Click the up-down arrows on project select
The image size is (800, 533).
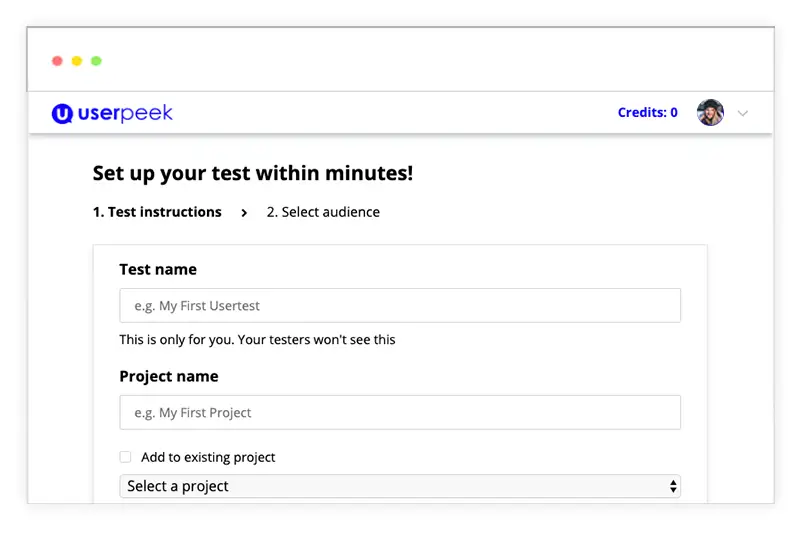(673, 487)
